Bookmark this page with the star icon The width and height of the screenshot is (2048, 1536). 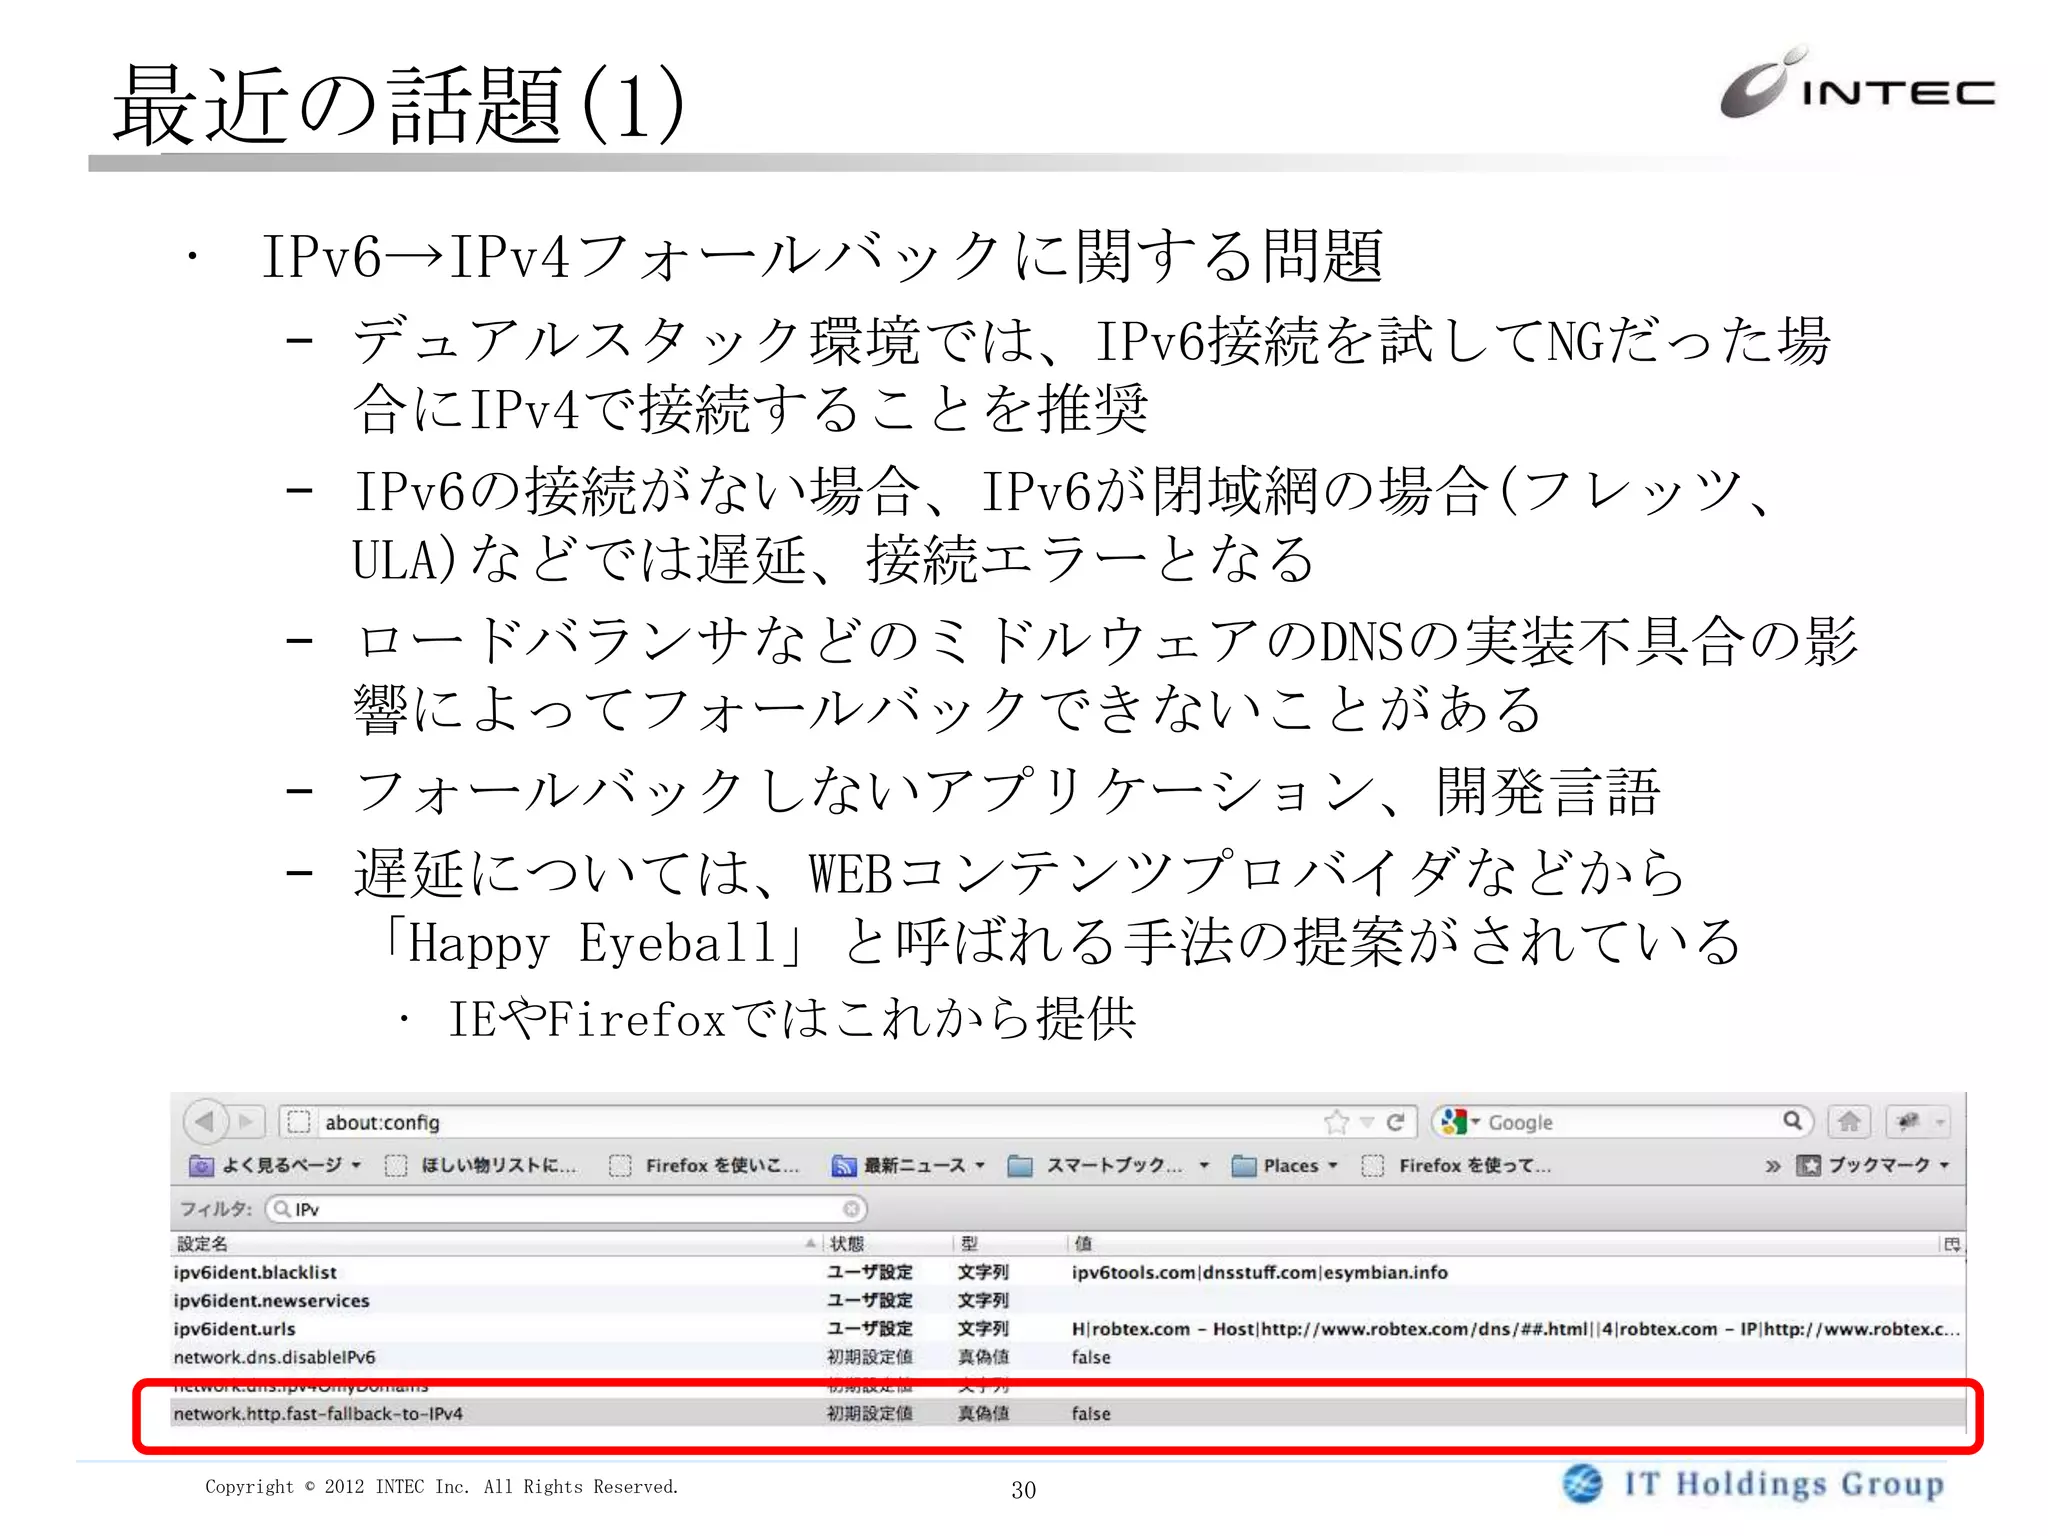click(1335, 1122)
